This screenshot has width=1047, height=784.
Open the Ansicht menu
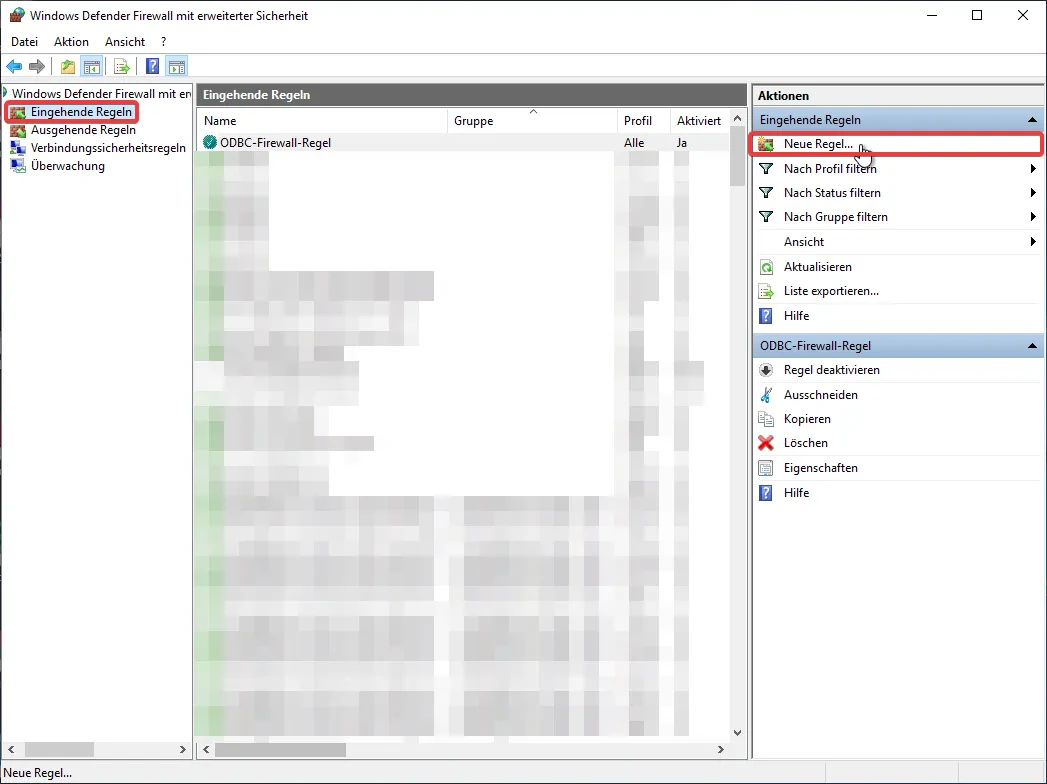[x=125, y=41]
